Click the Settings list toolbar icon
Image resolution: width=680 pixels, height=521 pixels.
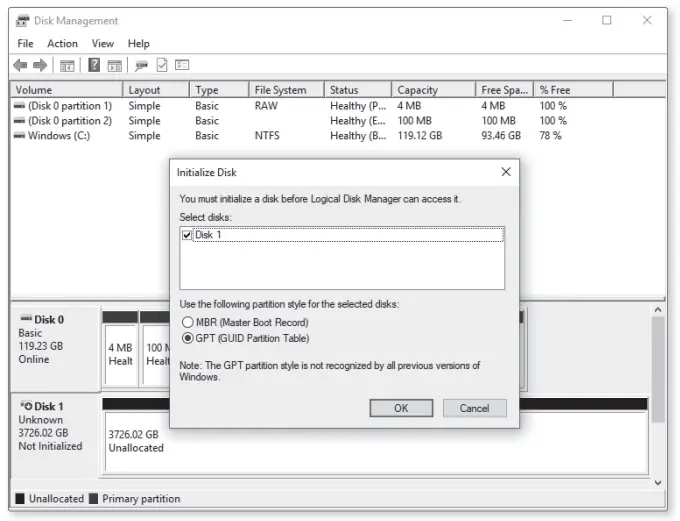click(182, 65)
